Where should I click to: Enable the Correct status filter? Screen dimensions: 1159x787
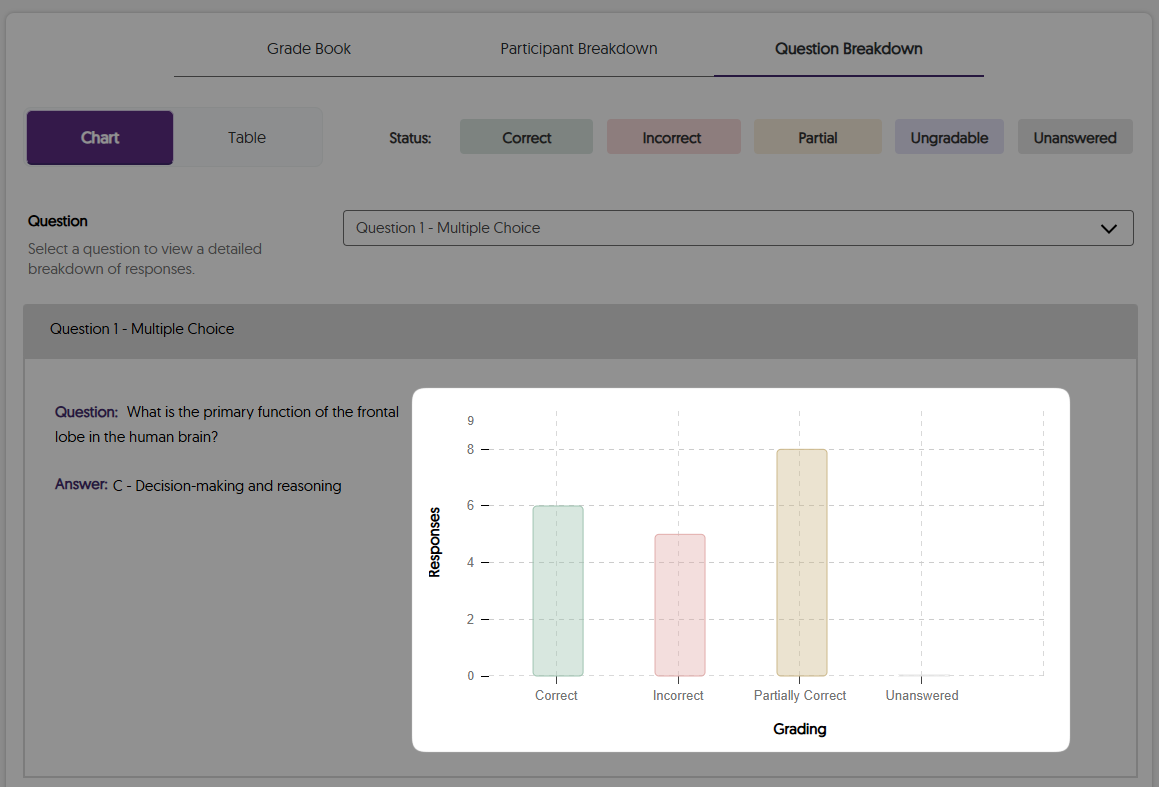pos(526,137)
